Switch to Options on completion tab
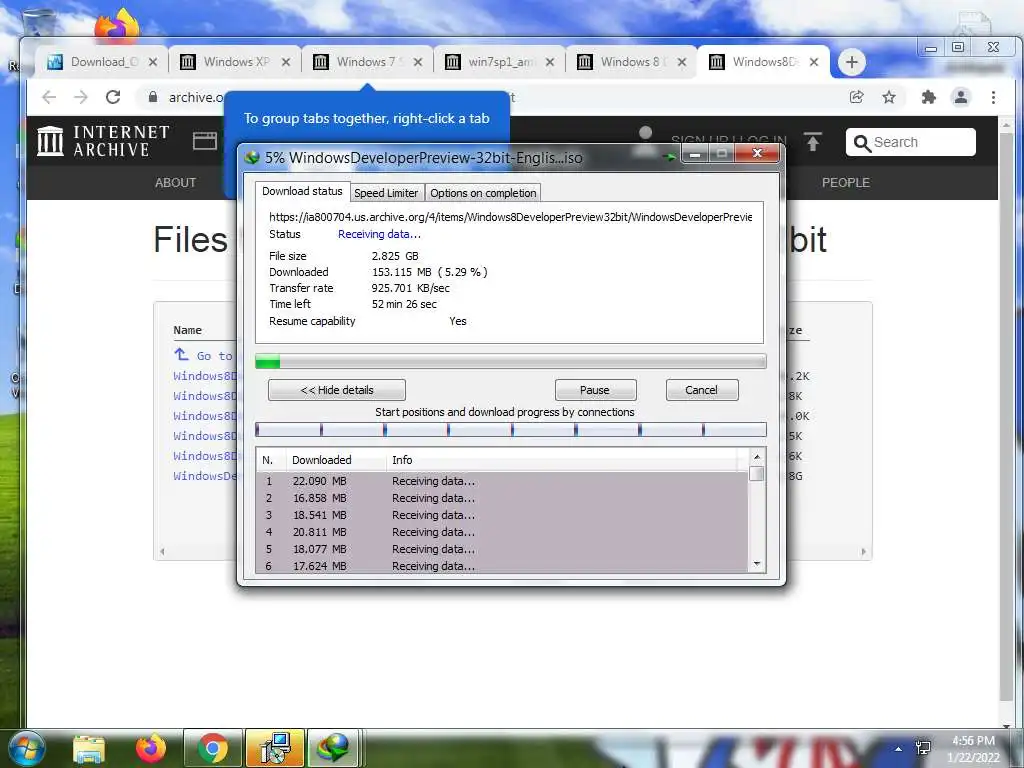Image resolution: width=1024 pixels, height=768 pixels. coord(483,193)
